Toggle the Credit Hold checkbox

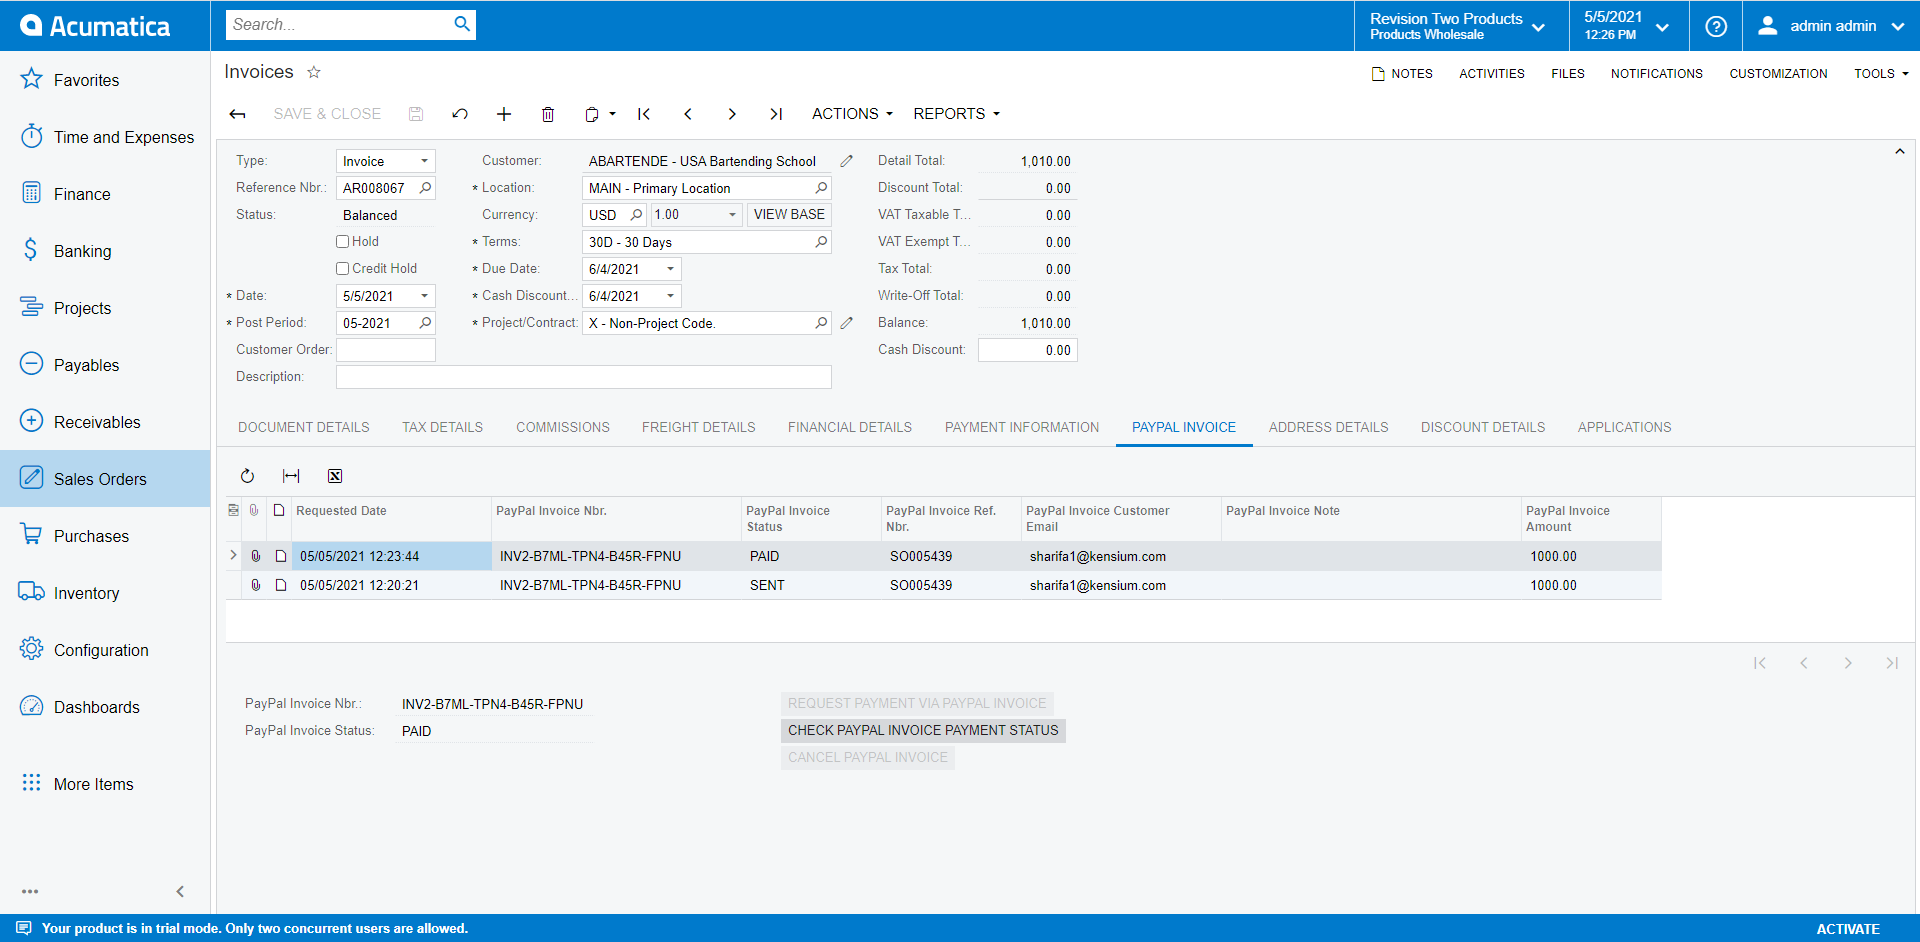point(343,268)
